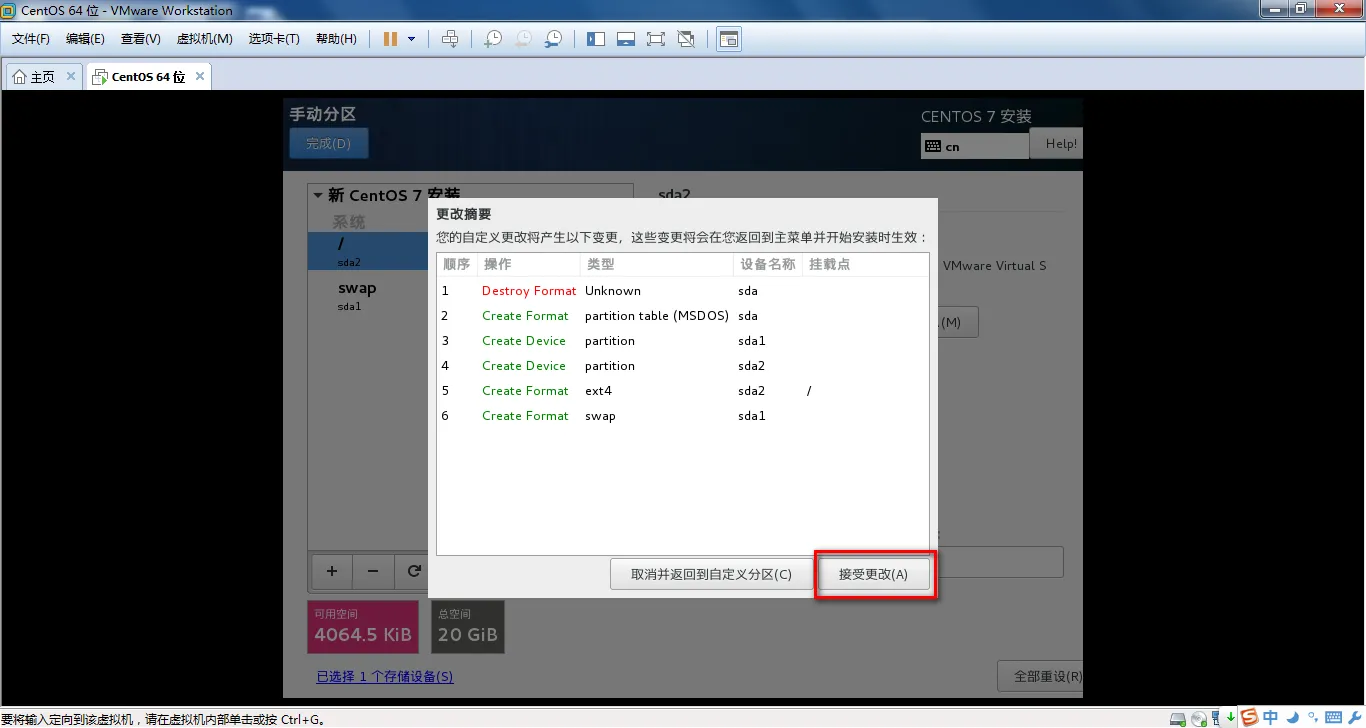Open the 虚拟机(M) menu
The height and width of the screenshot is (728, 1366).
[204, 39]
